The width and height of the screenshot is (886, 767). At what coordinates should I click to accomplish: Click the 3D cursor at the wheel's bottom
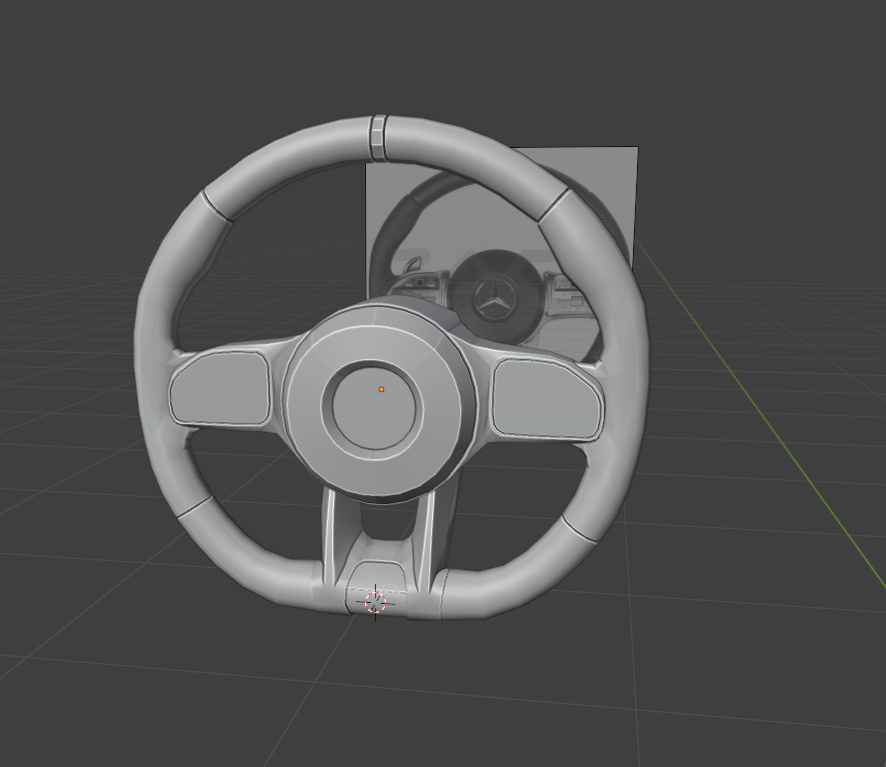coord(376,602)
